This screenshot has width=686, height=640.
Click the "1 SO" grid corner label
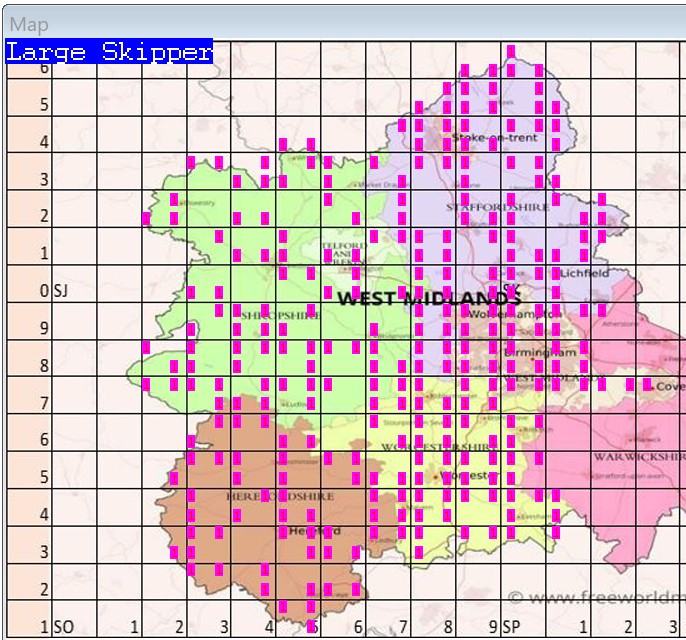click(57, 627)
